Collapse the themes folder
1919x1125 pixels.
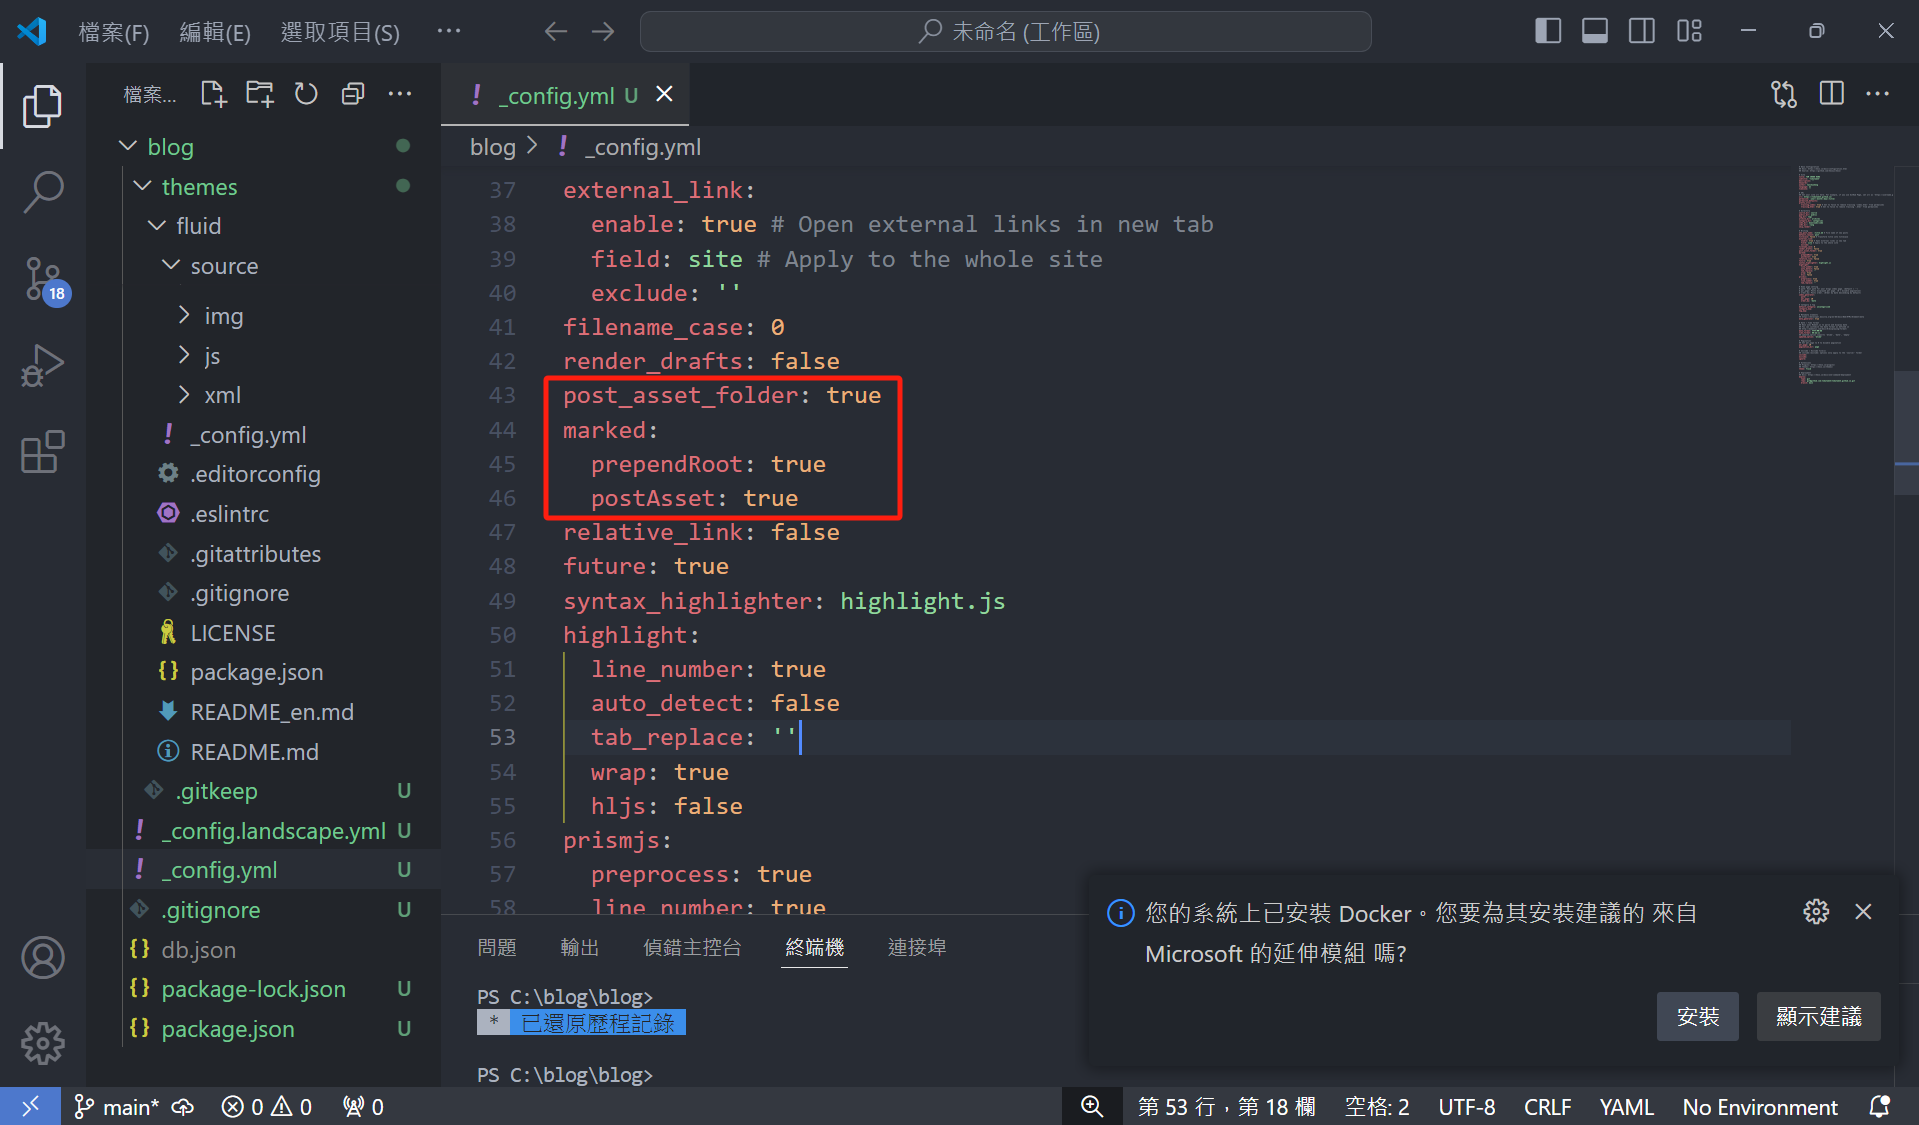coord(143,186)
